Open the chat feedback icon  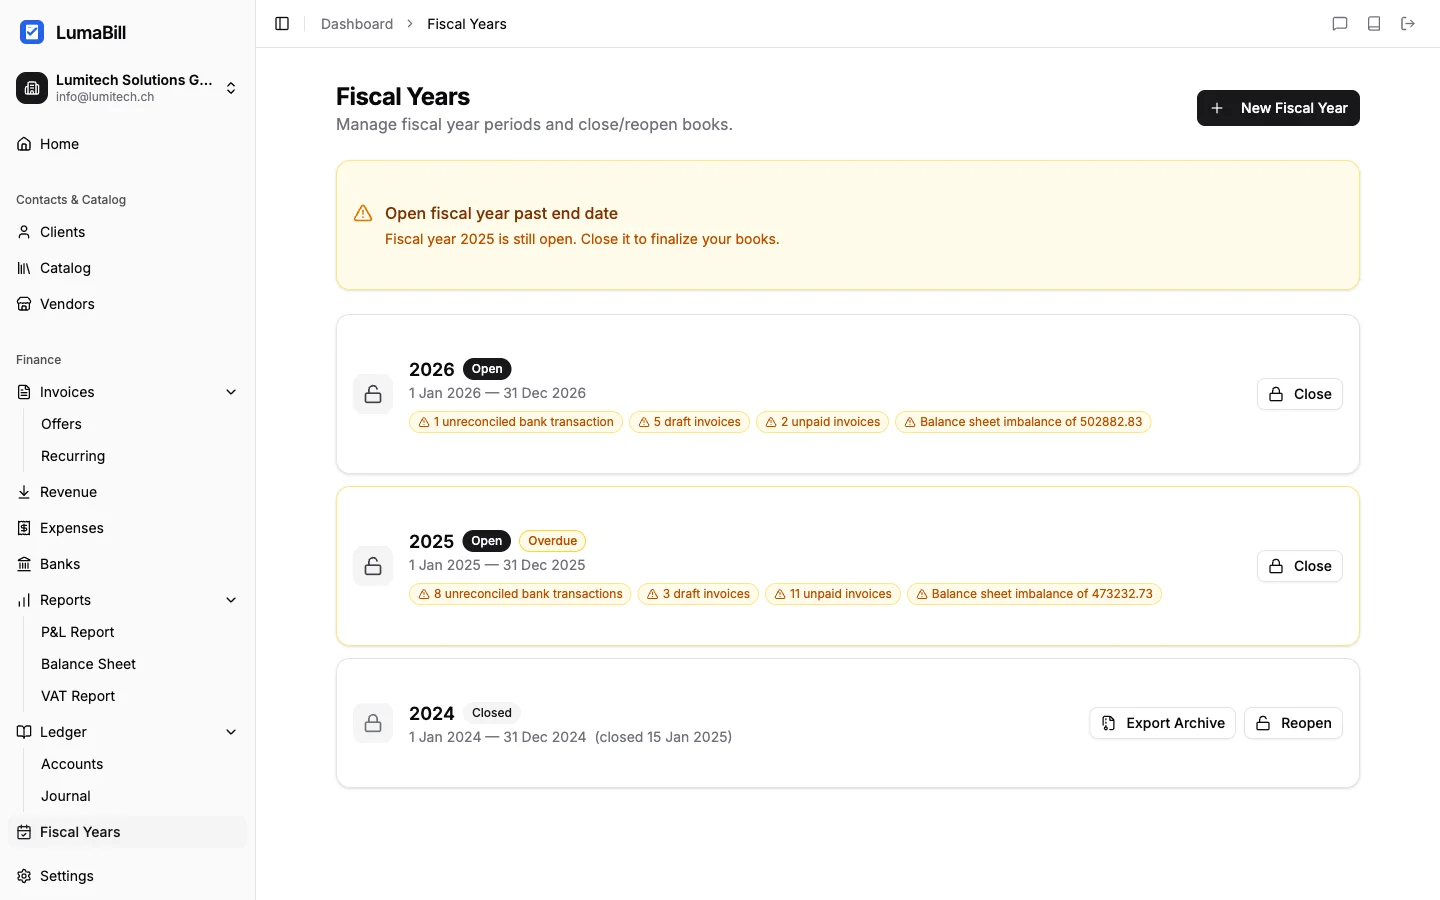pyautogui.click(x=1340, y=24)
